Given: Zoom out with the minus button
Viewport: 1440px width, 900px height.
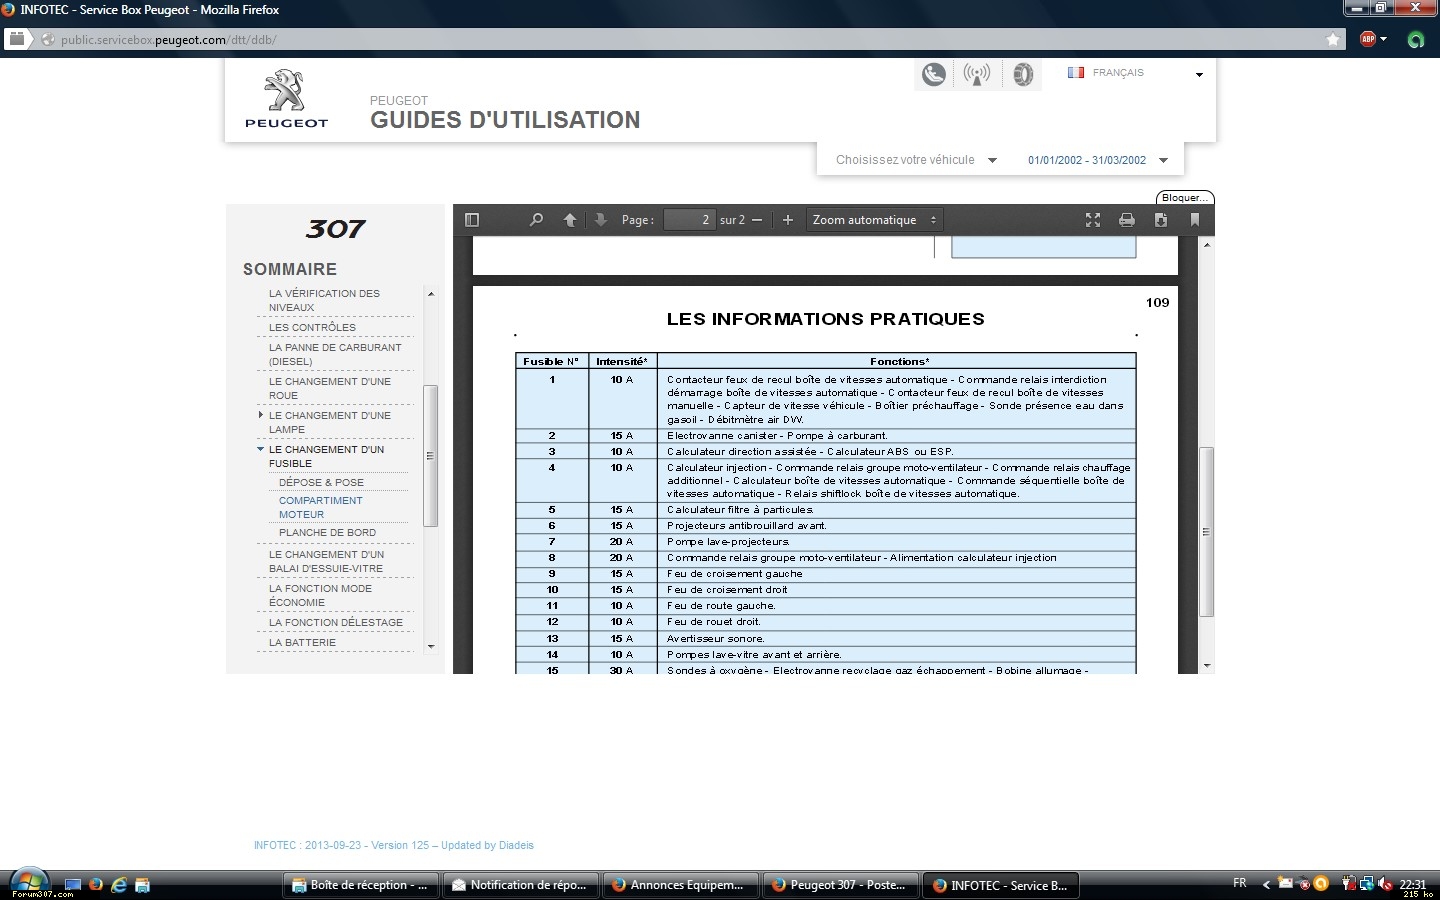Looking at the screenshot, I should coord(757,220).
